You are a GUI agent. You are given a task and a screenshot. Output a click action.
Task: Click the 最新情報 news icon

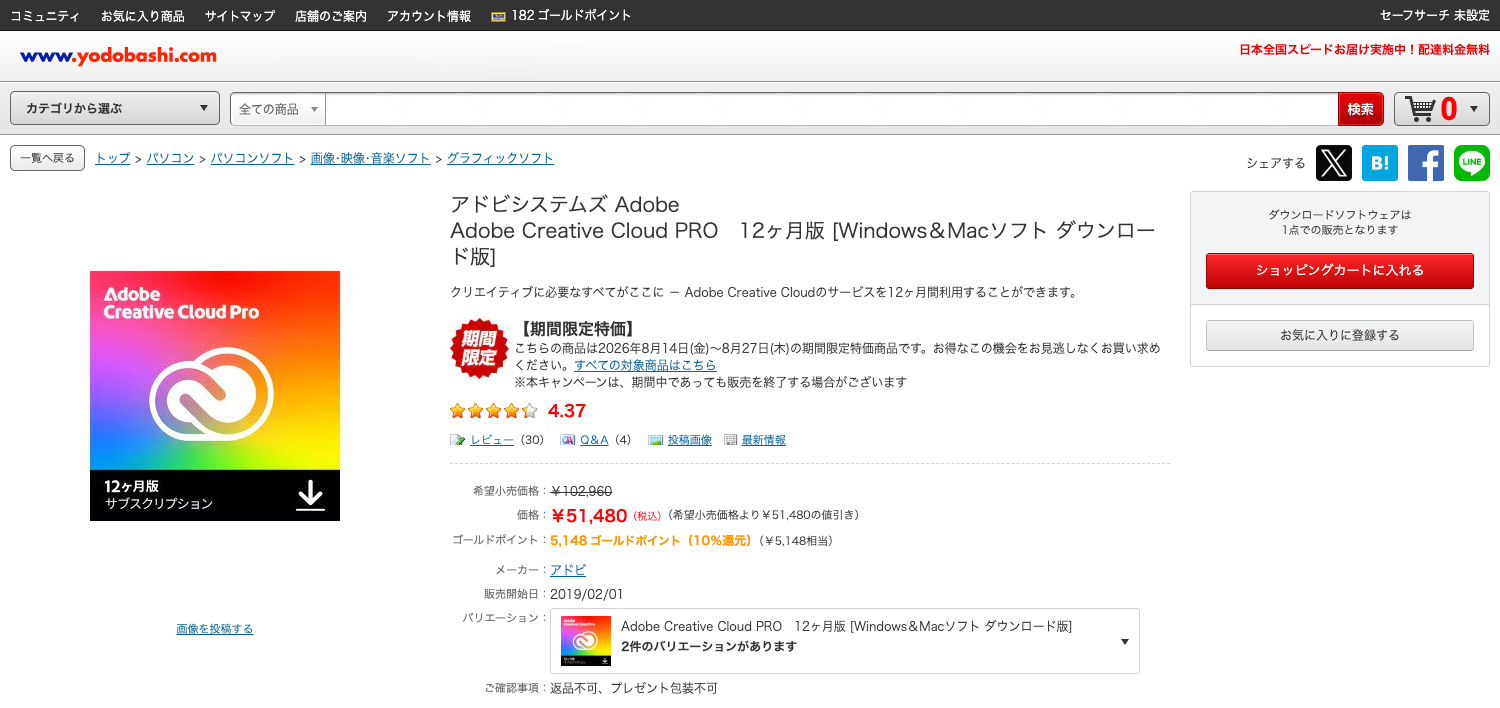coord(730,440)
